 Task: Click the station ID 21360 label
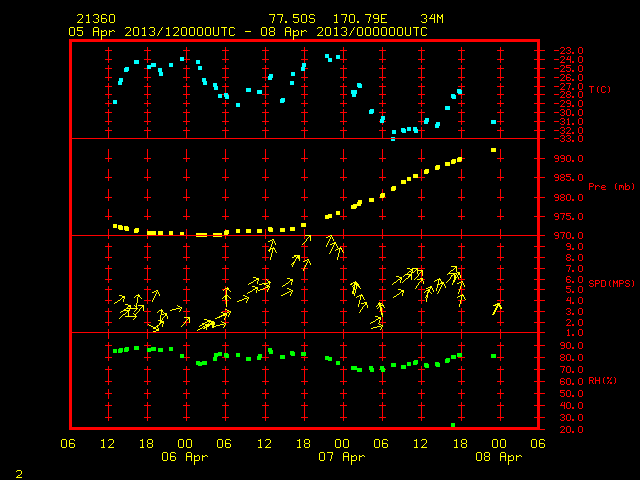(x=96, y=19)
